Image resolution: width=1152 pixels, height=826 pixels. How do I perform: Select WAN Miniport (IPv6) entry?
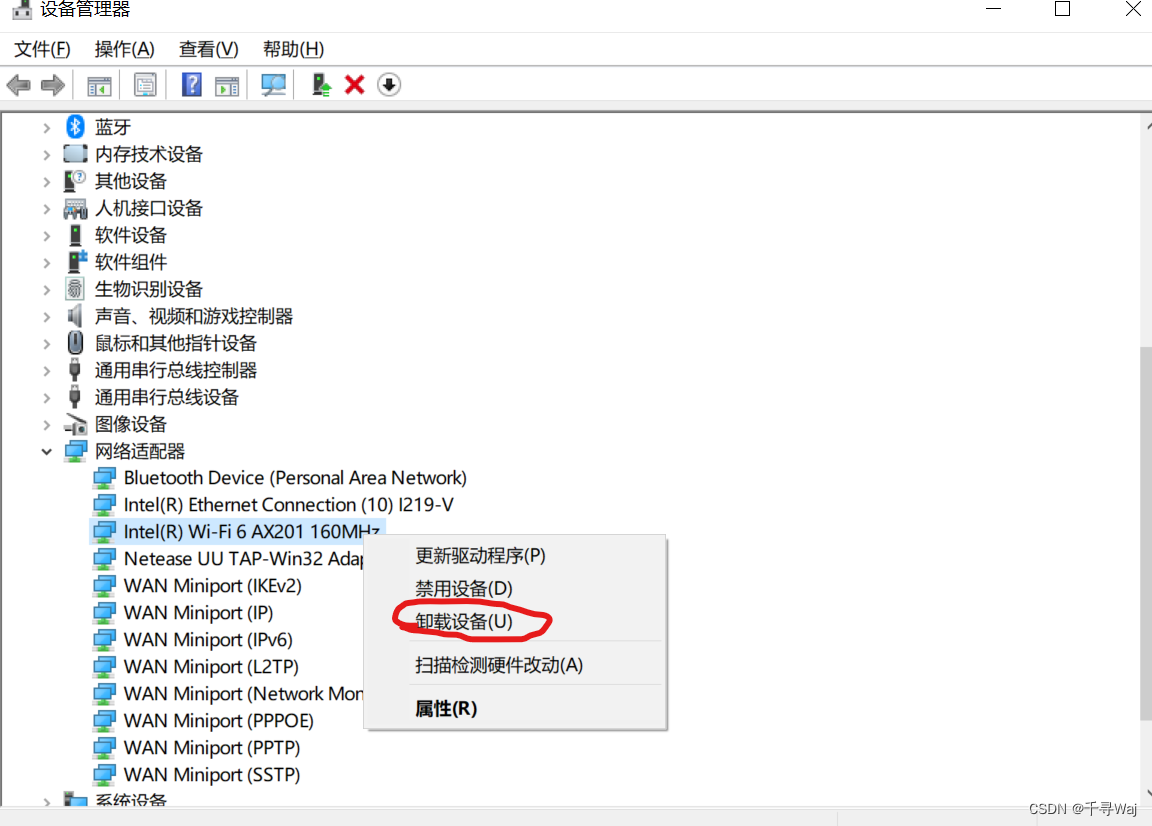[208, 639]
